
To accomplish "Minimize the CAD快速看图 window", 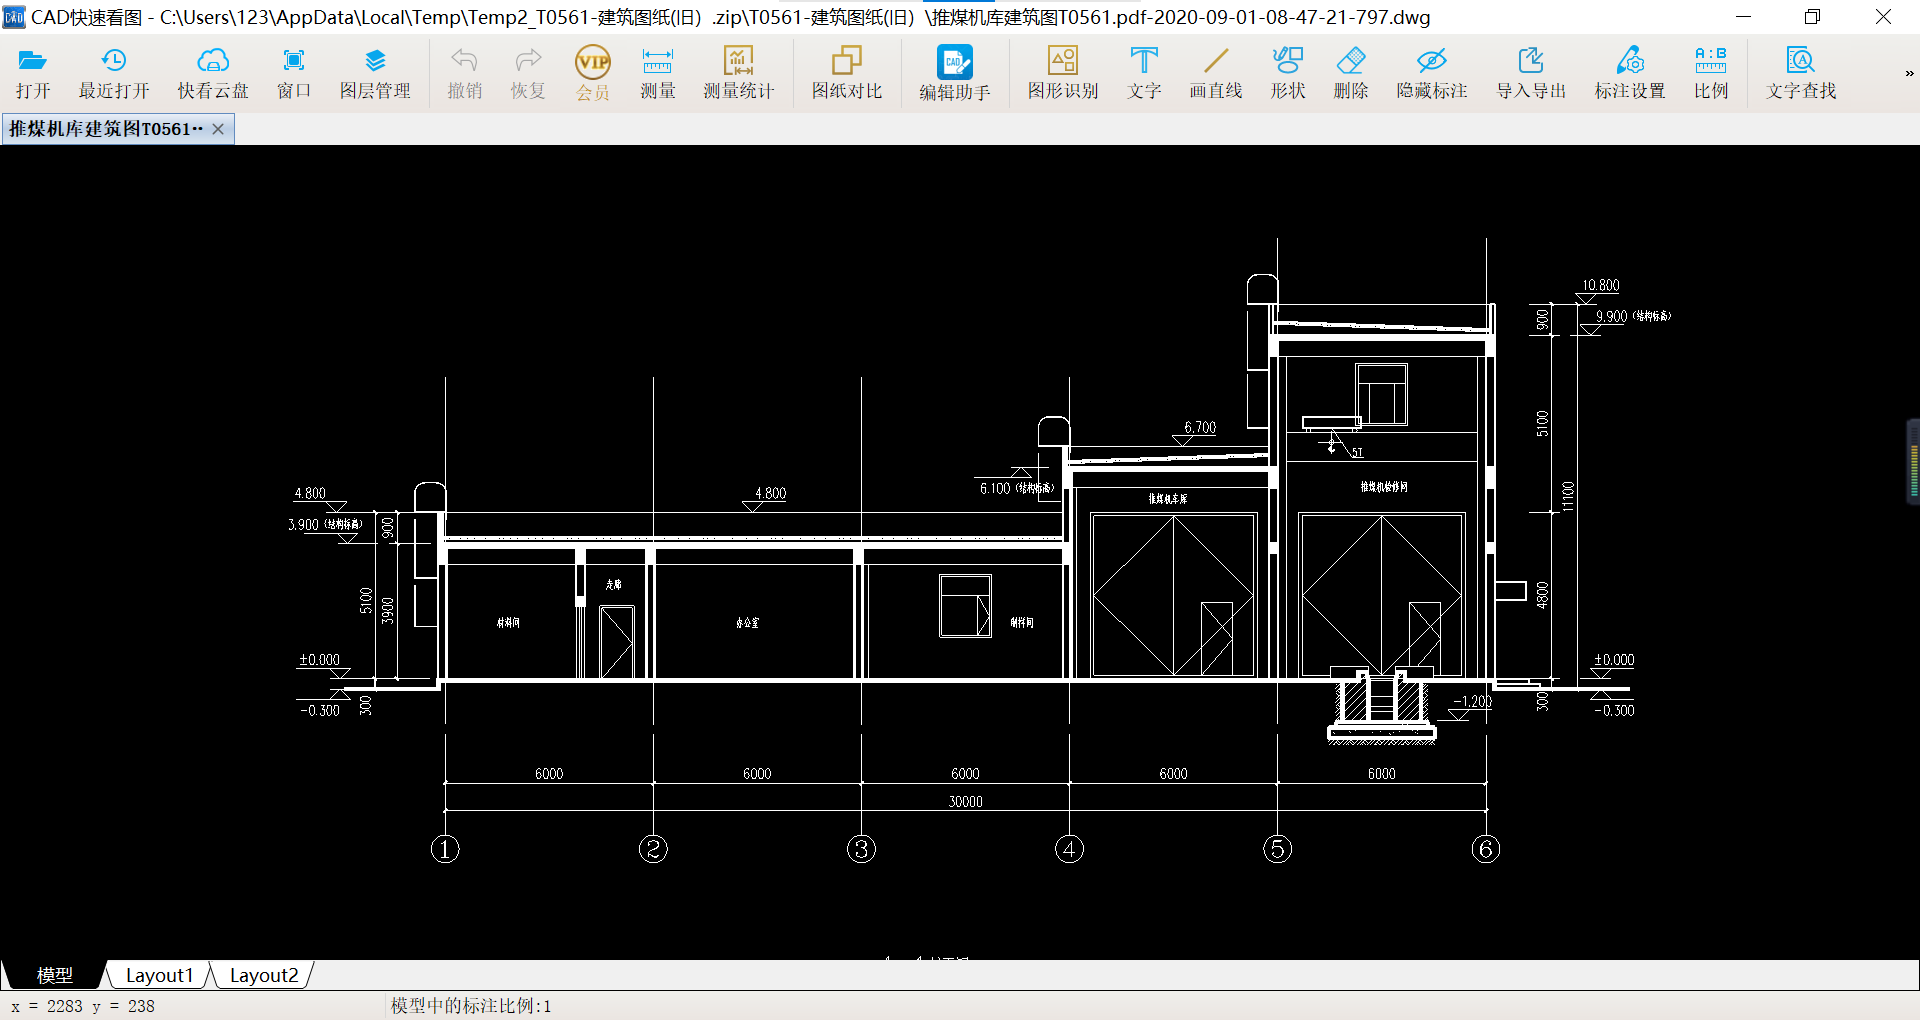I will click(1743, 17).
